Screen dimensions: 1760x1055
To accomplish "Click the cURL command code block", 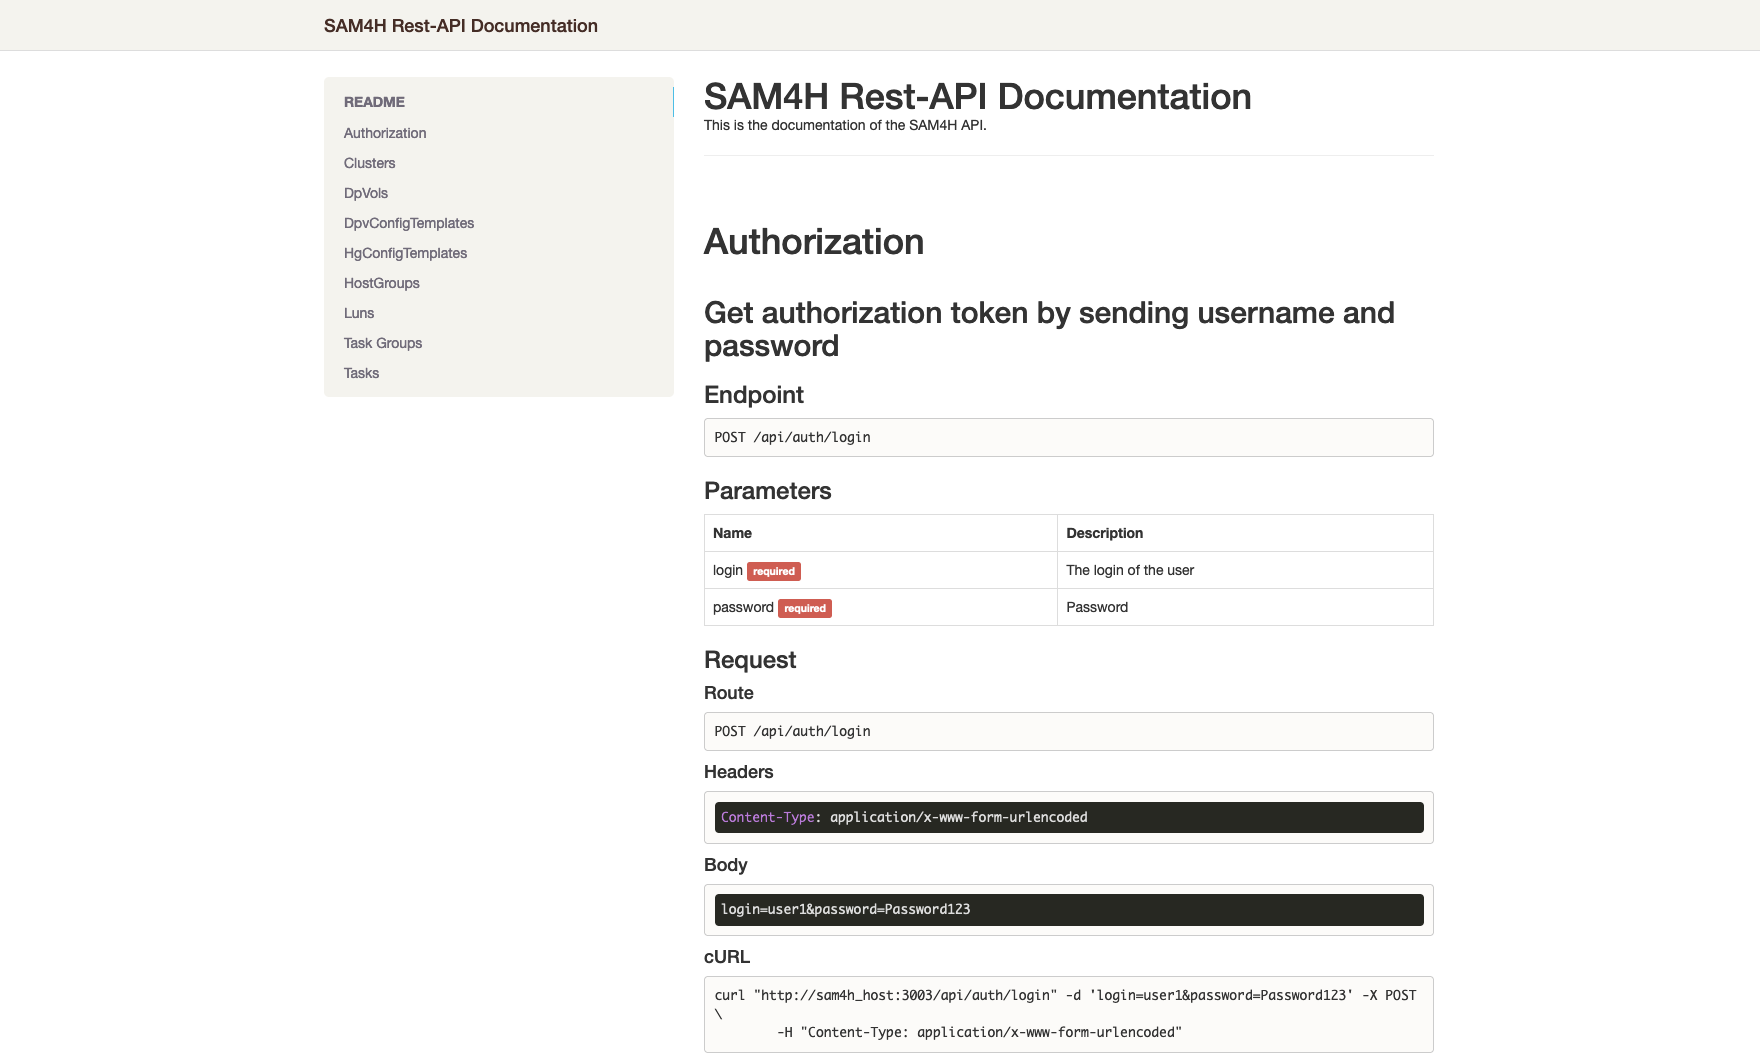I will [1068, 1014].
